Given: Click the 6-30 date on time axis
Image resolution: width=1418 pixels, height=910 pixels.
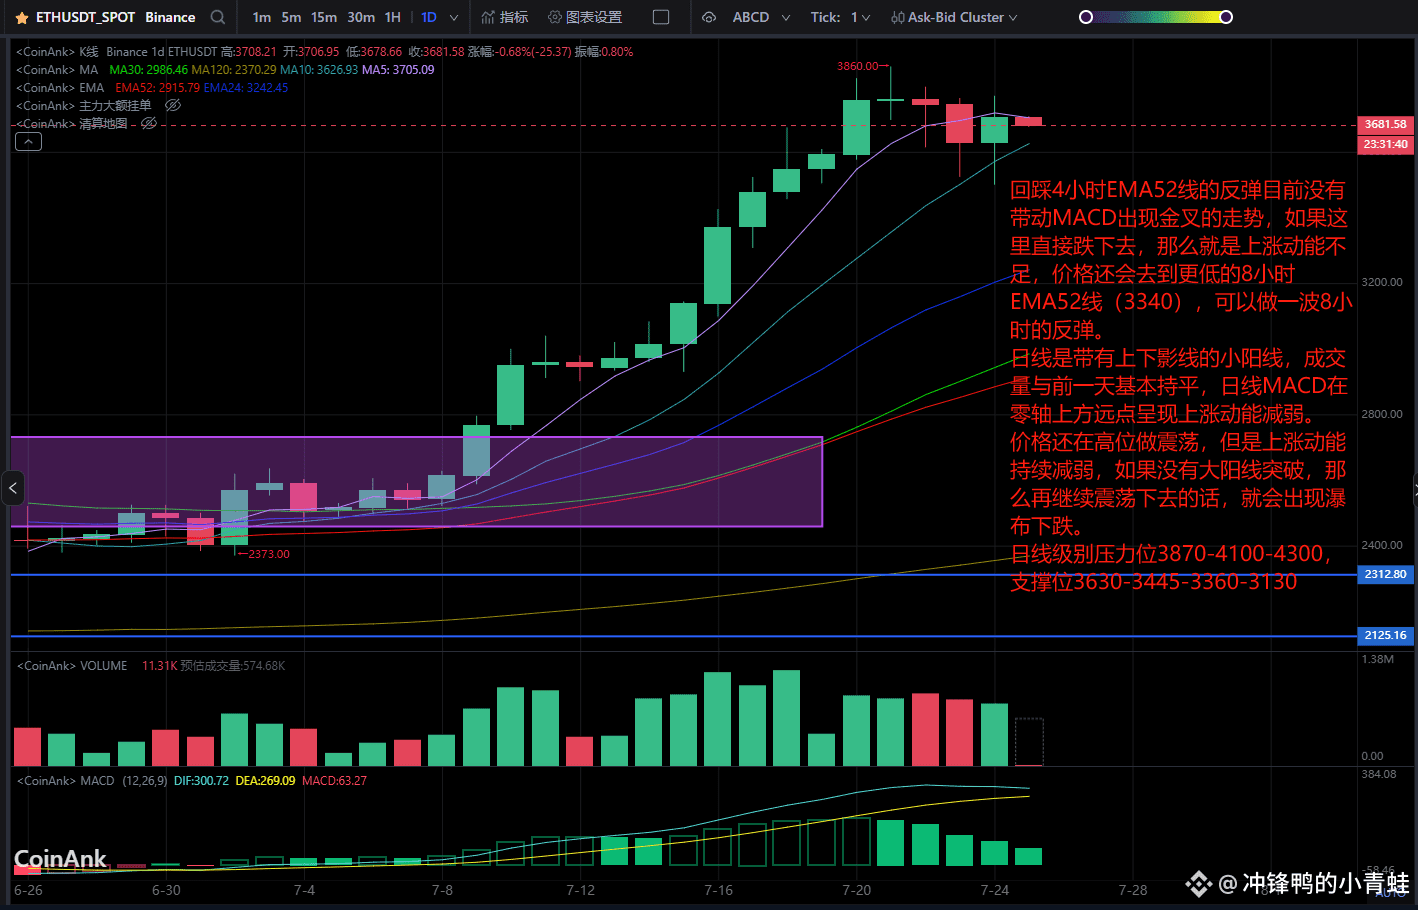Looking at the screenshot, I should click(x=166, y=890).
